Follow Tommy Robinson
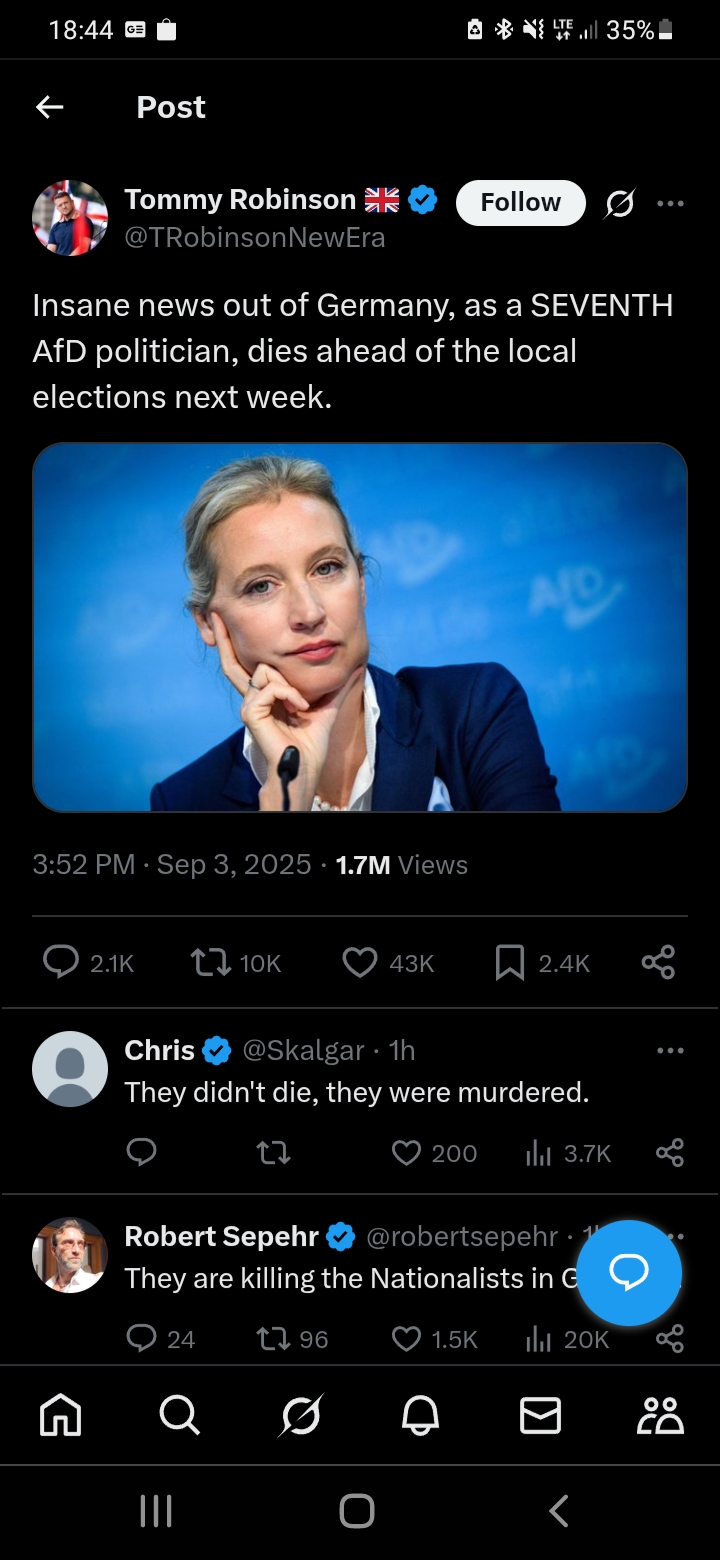Image resolution: width=720 pixels, height=1560 pixels. pyautogui.click(x=521, y=202)
